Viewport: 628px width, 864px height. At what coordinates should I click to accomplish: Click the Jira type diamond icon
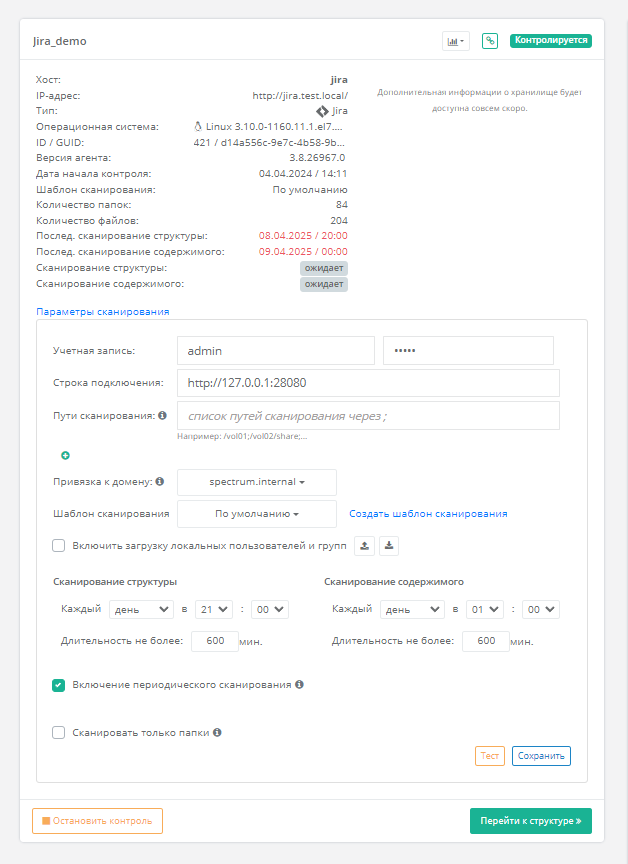click(322, 111)
